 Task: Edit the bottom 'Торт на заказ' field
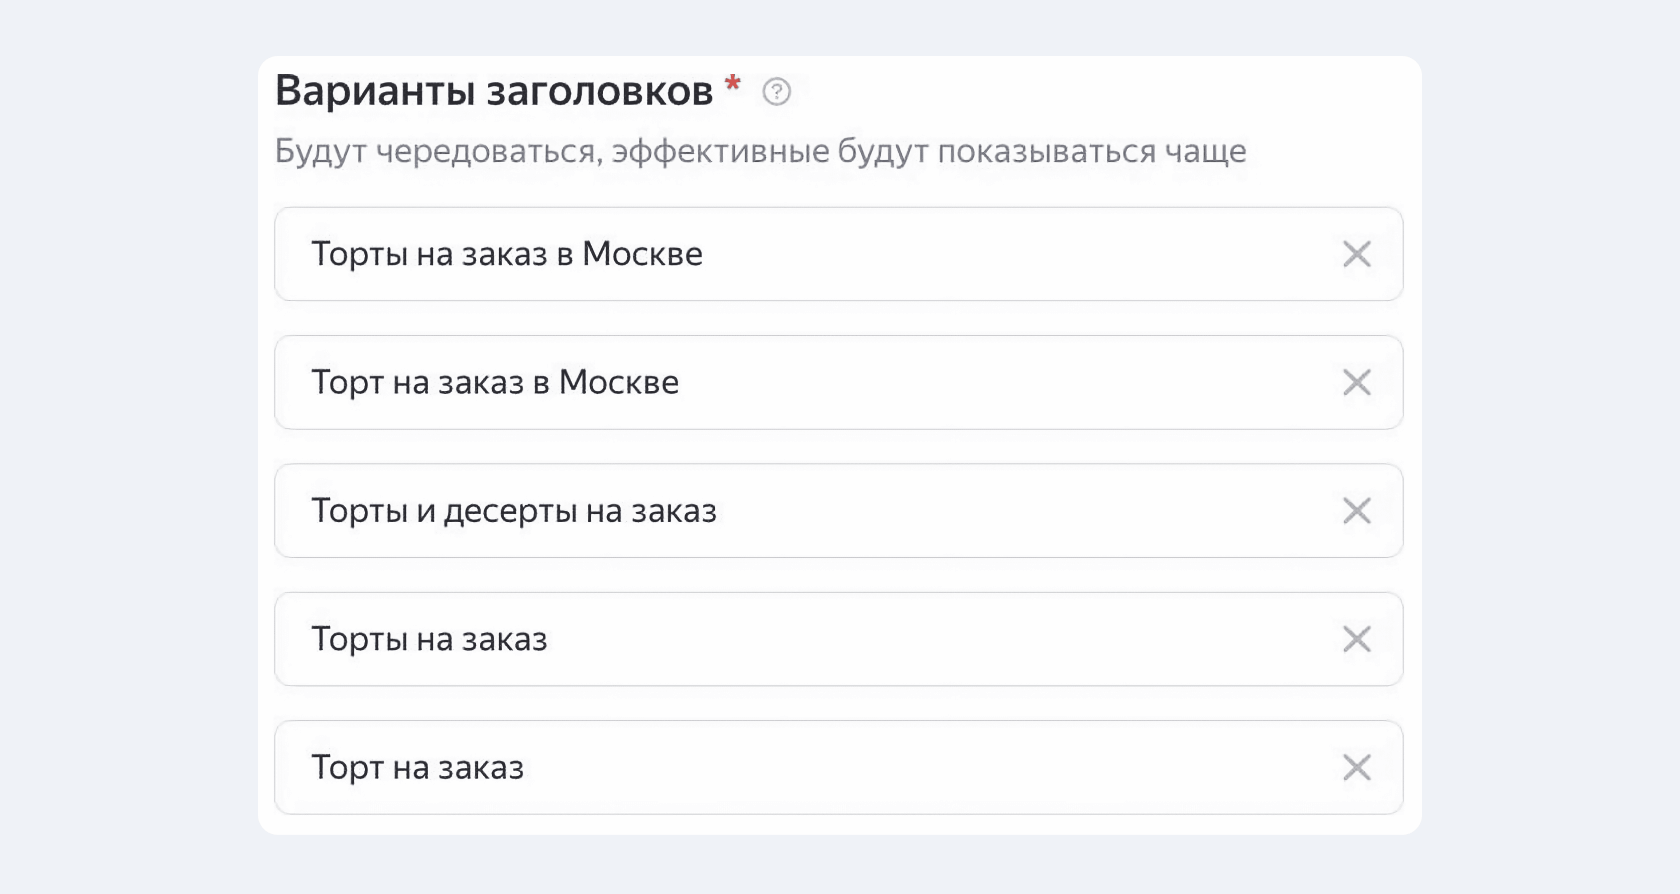pos(838,767)
